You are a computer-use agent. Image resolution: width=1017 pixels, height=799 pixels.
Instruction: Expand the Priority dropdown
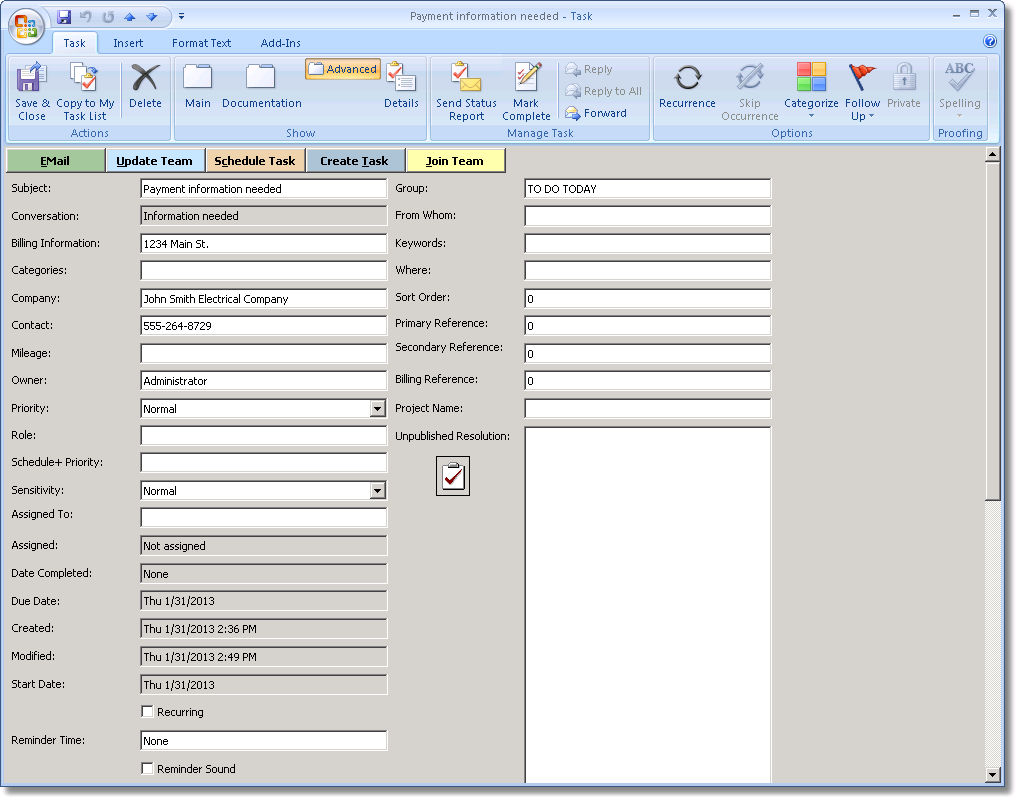pos(377,409)
